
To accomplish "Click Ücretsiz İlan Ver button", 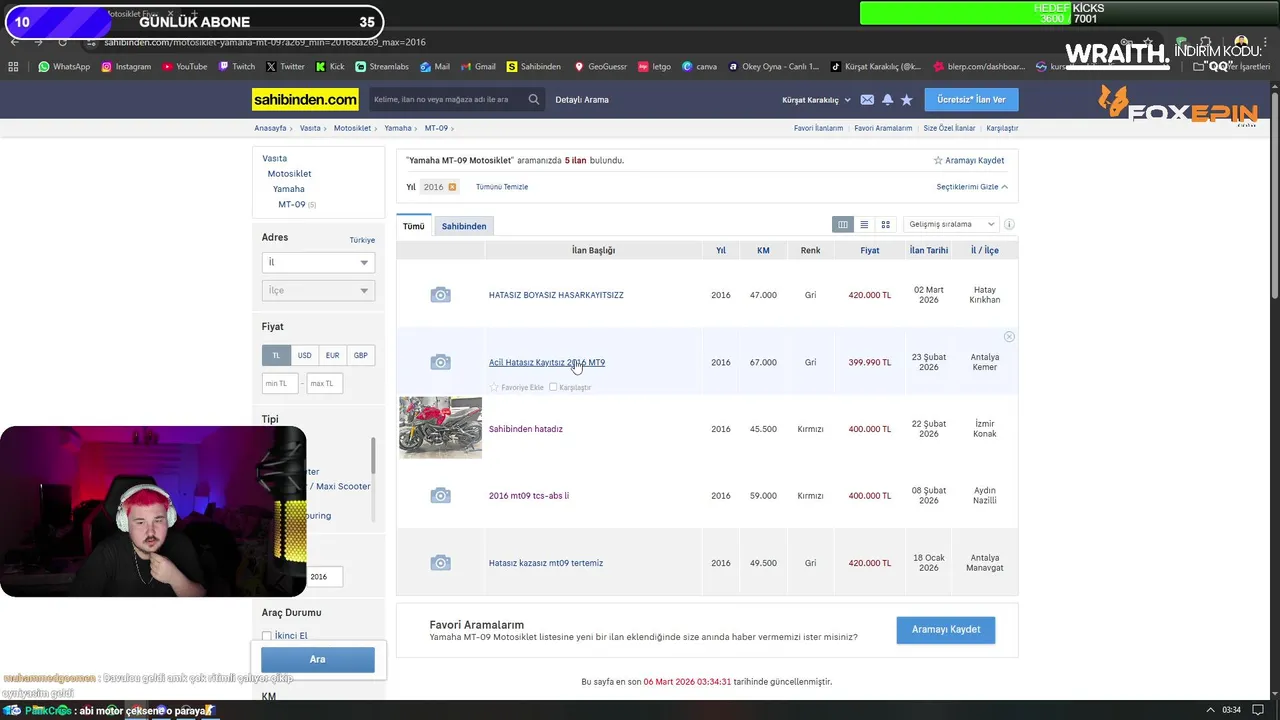I will coord(971,100).
